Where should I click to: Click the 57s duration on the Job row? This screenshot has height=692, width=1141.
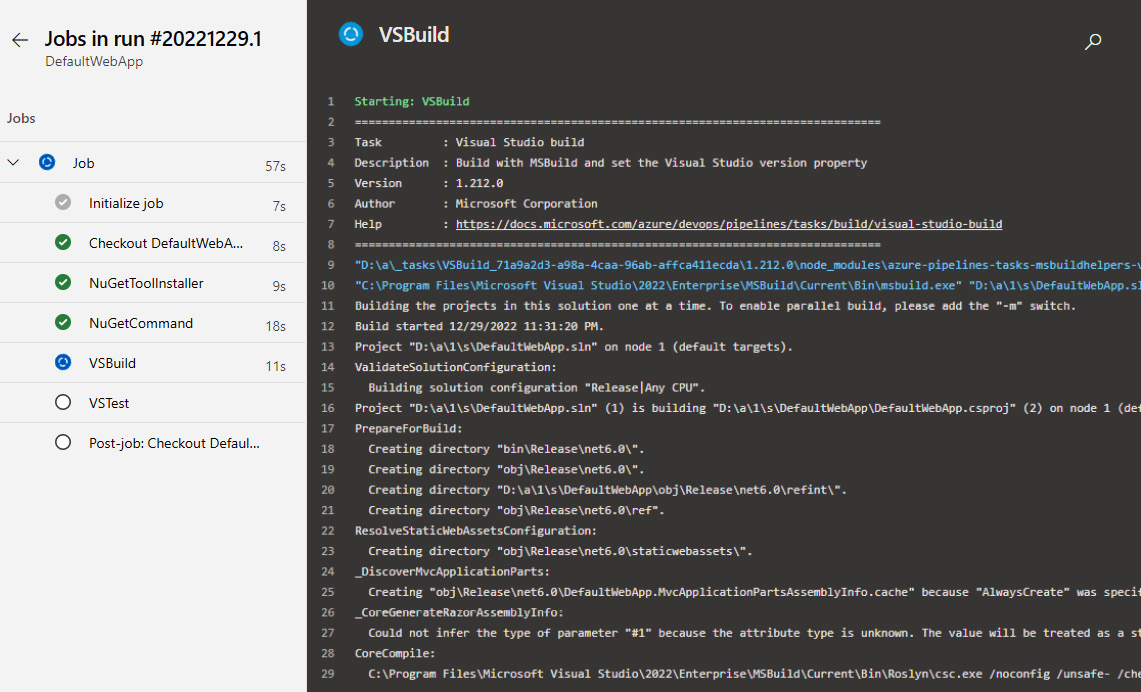tap(275, 167)
